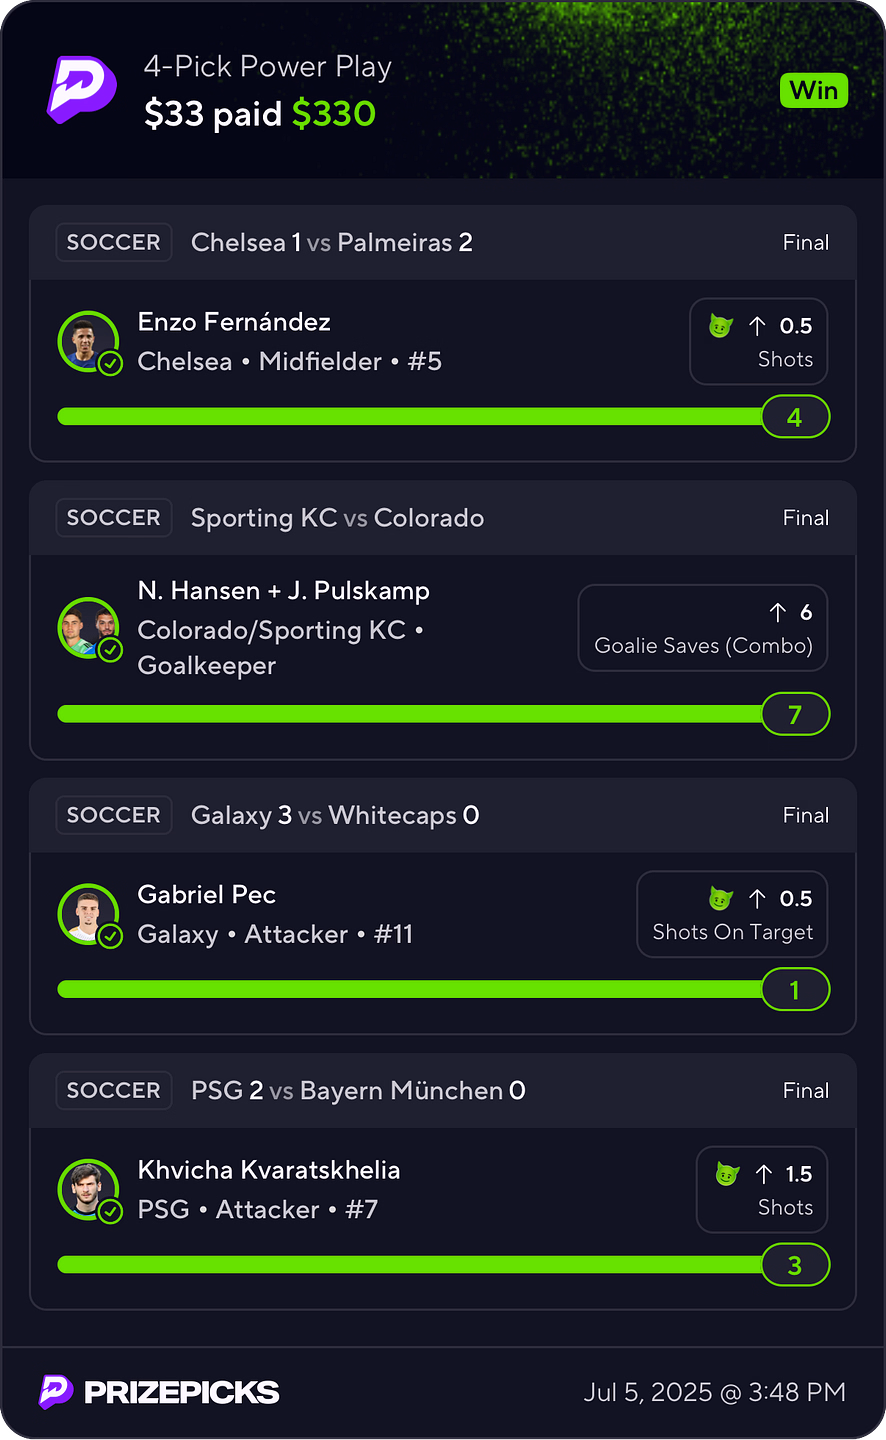Click the Hansen and Pulskamp combo avatar

89,628
